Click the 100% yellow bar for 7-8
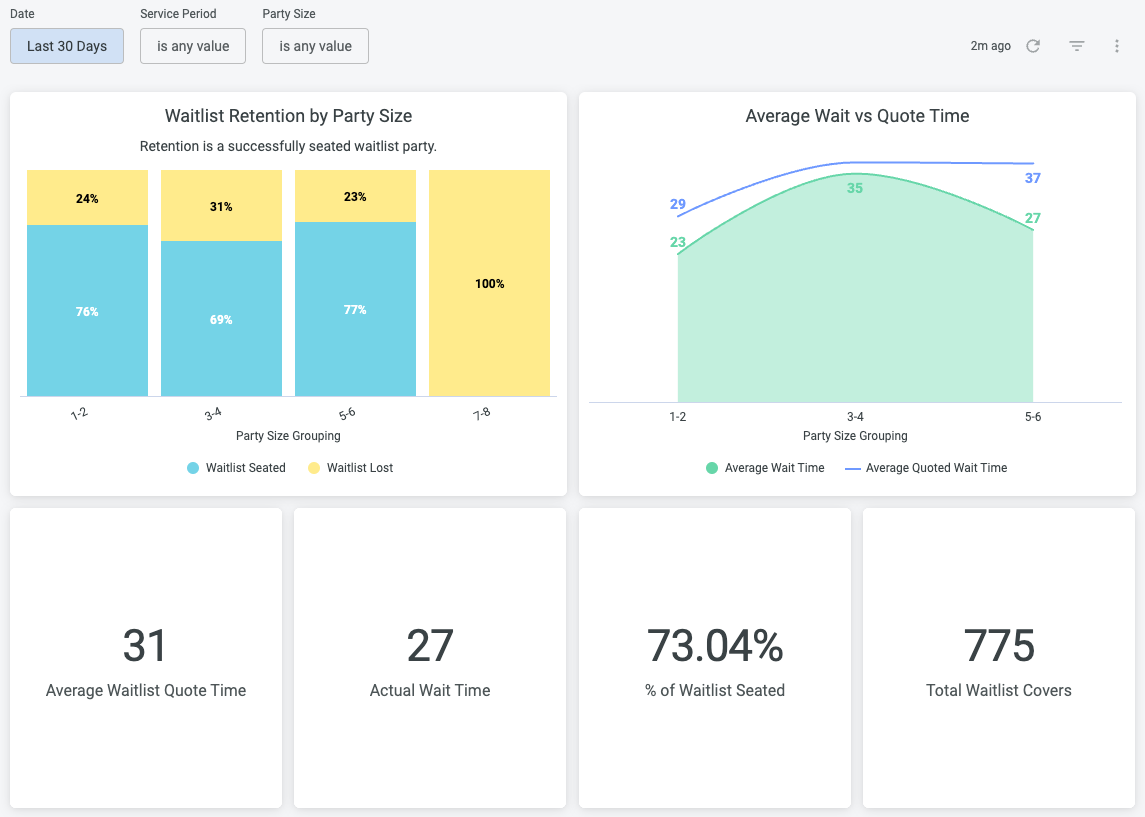1145x817 pixels. click(489, 283)
